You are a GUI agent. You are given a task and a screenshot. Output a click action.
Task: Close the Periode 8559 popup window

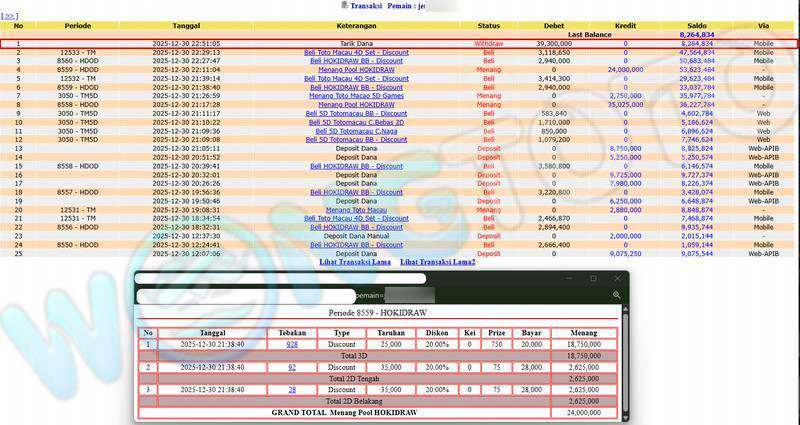click(618, 278)
